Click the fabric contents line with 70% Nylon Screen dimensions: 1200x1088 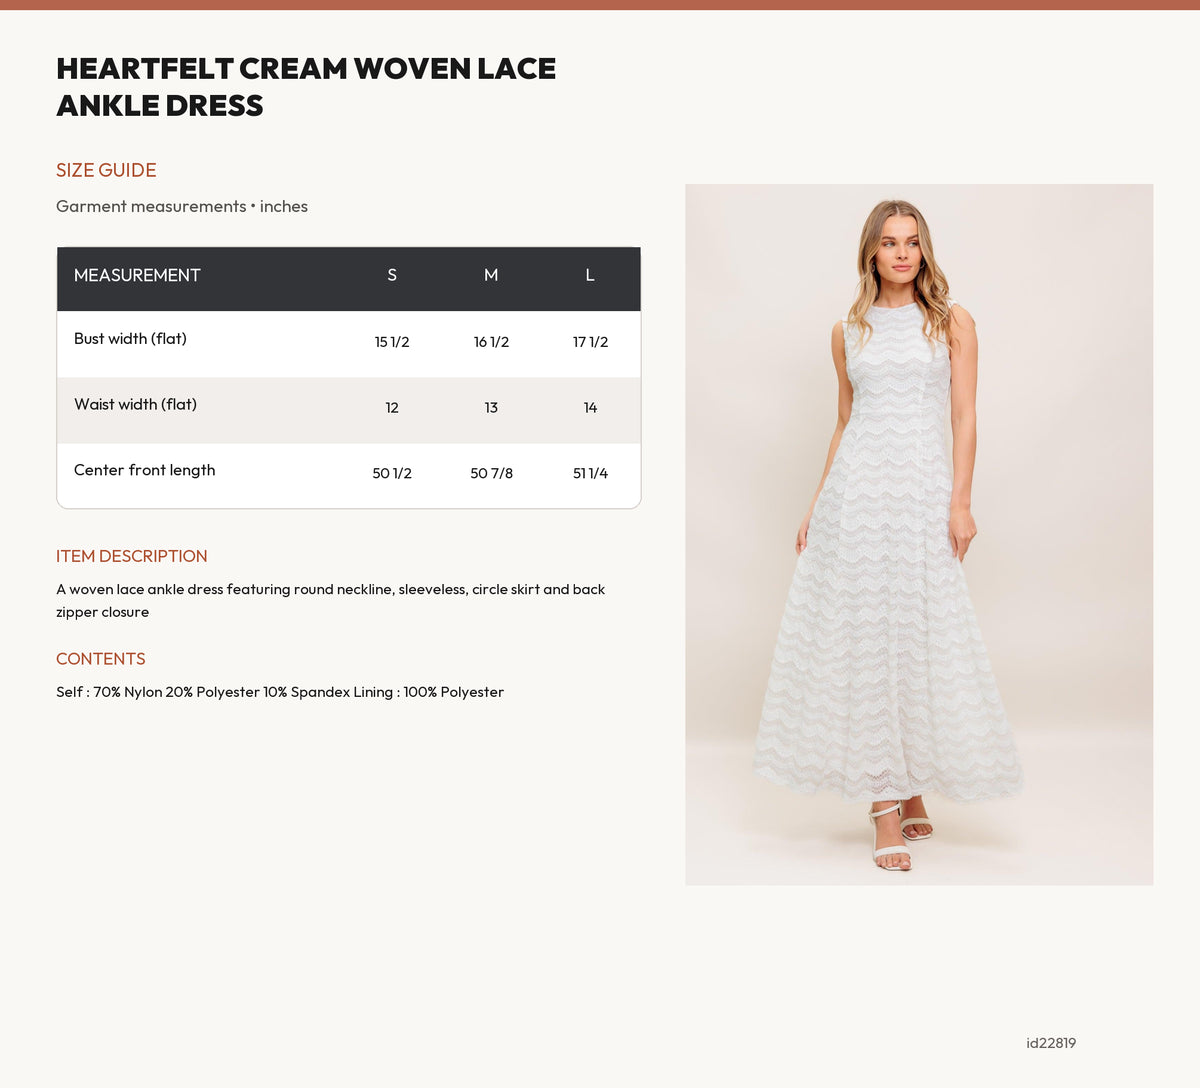coord(280,692)
